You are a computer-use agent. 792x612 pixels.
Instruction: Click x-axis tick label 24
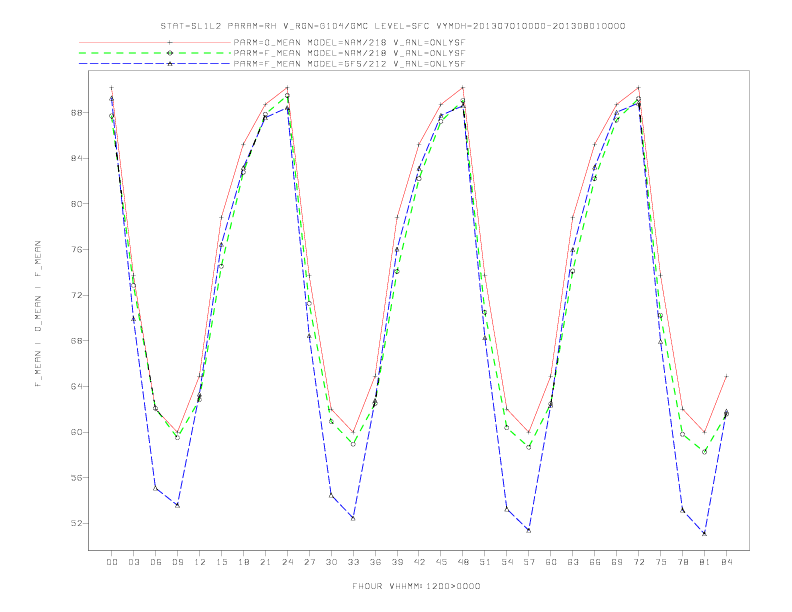[287, 562]
